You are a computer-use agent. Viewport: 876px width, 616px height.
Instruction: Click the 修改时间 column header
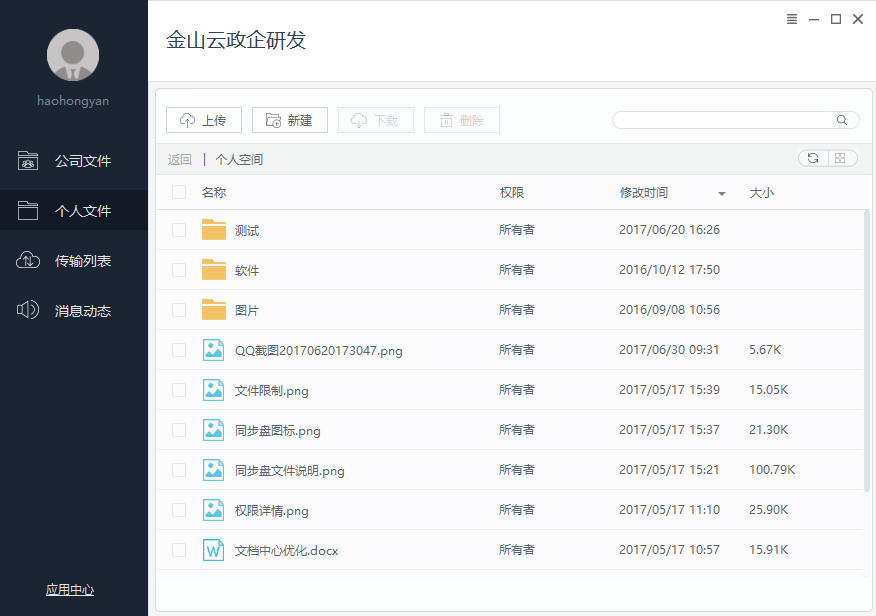644,193
